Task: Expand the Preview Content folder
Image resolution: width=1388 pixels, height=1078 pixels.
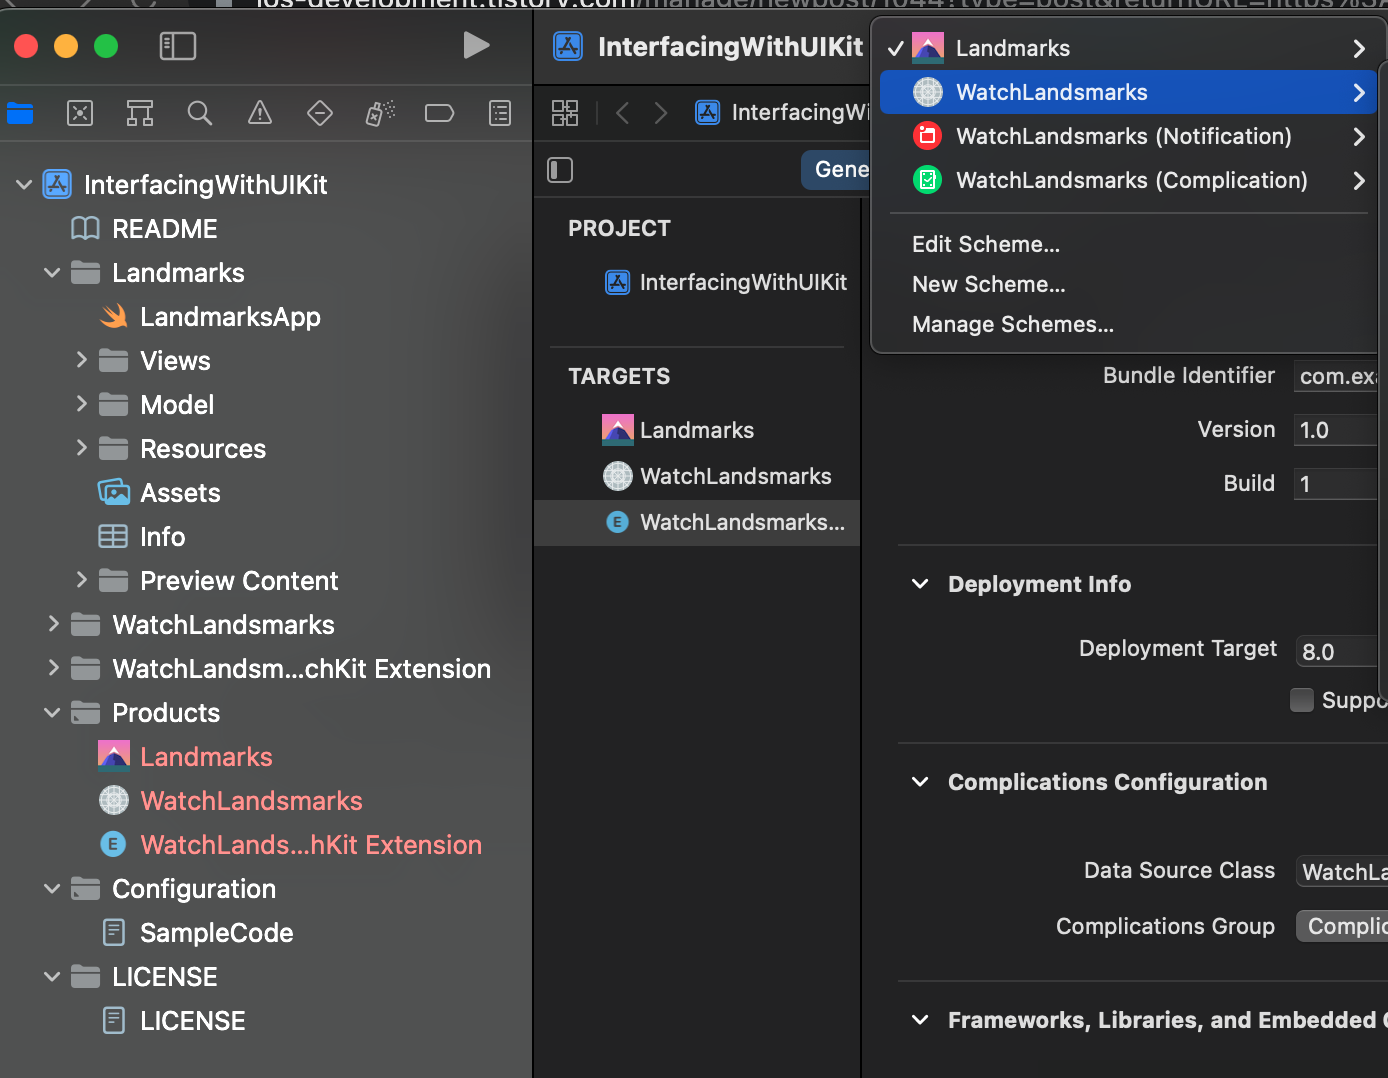Action: click(81, 580)
